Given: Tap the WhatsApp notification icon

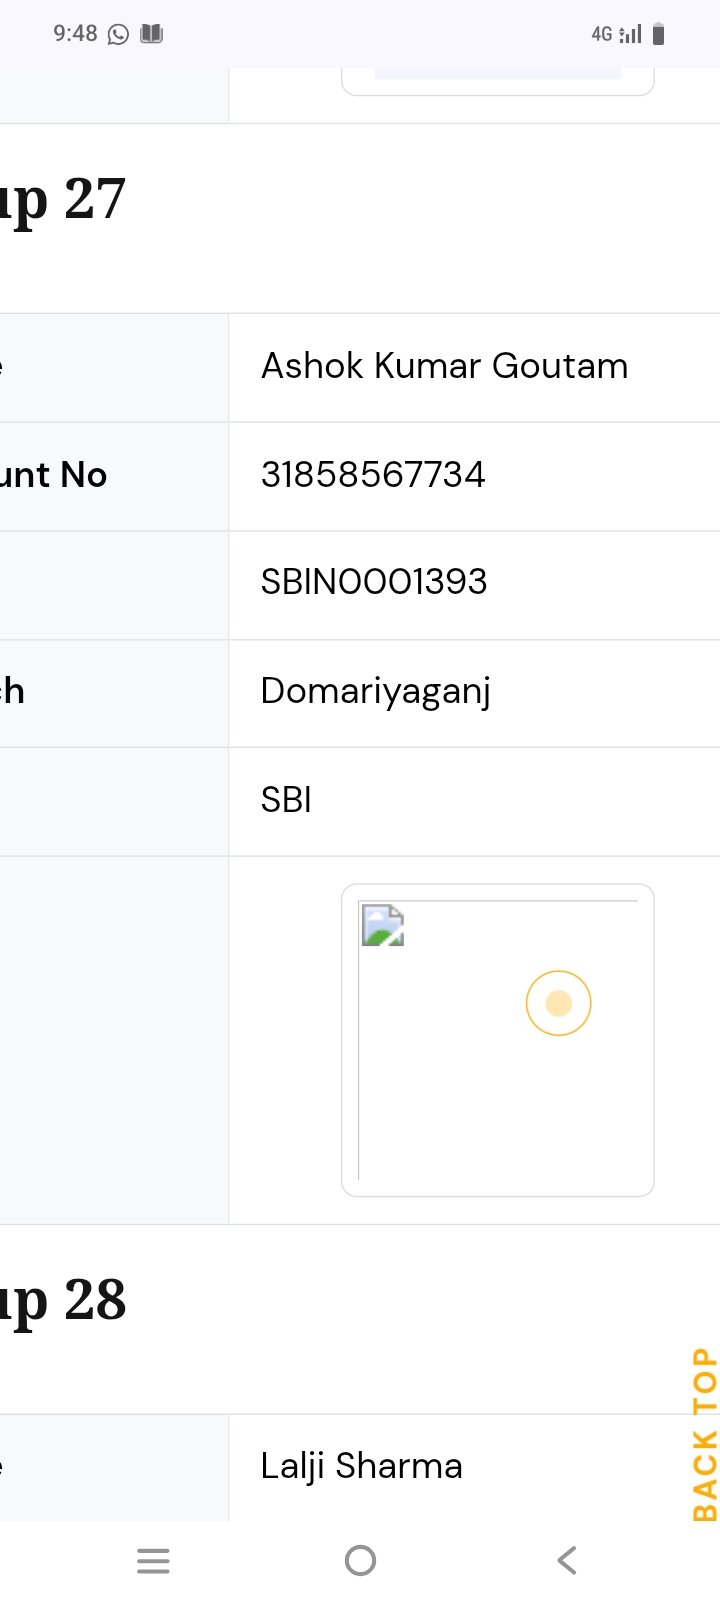Looking at the screenshot, I should pyautogui.click(x=118, y=35).
